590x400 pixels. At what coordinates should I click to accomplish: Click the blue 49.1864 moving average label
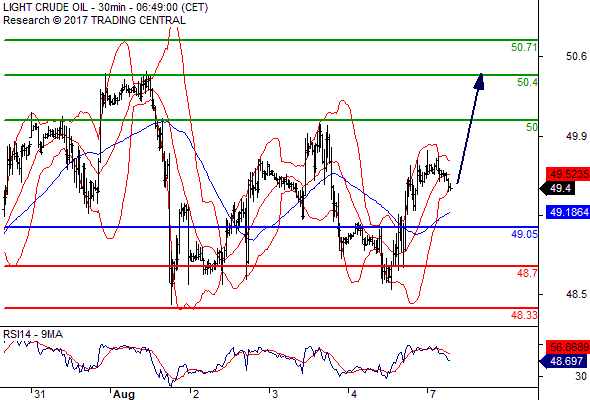pyautogui.click(x=567, y=213)
